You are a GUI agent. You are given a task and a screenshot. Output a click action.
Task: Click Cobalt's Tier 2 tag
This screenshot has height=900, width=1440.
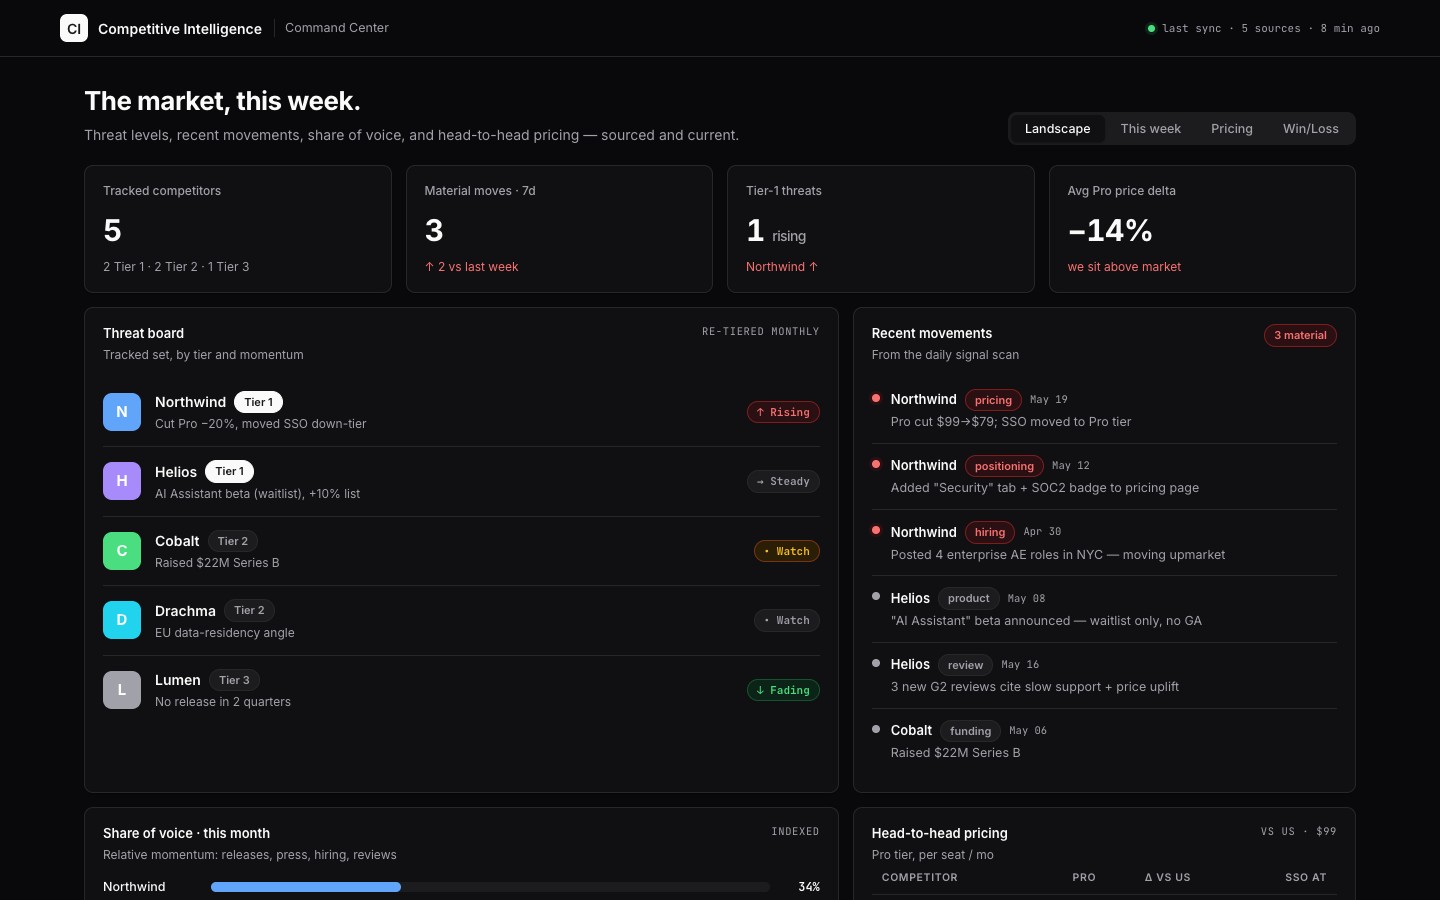[233, 541]
